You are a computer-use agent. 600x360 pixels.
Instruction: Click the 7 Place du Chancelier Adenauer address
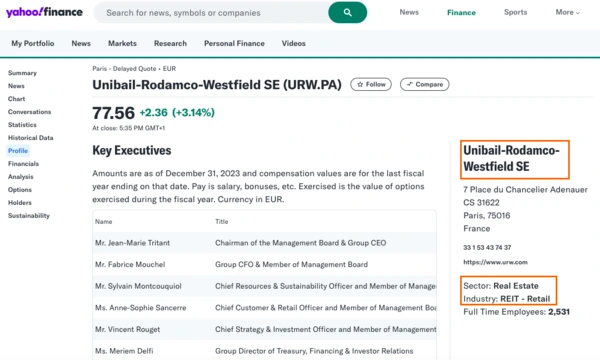point(525,190)
